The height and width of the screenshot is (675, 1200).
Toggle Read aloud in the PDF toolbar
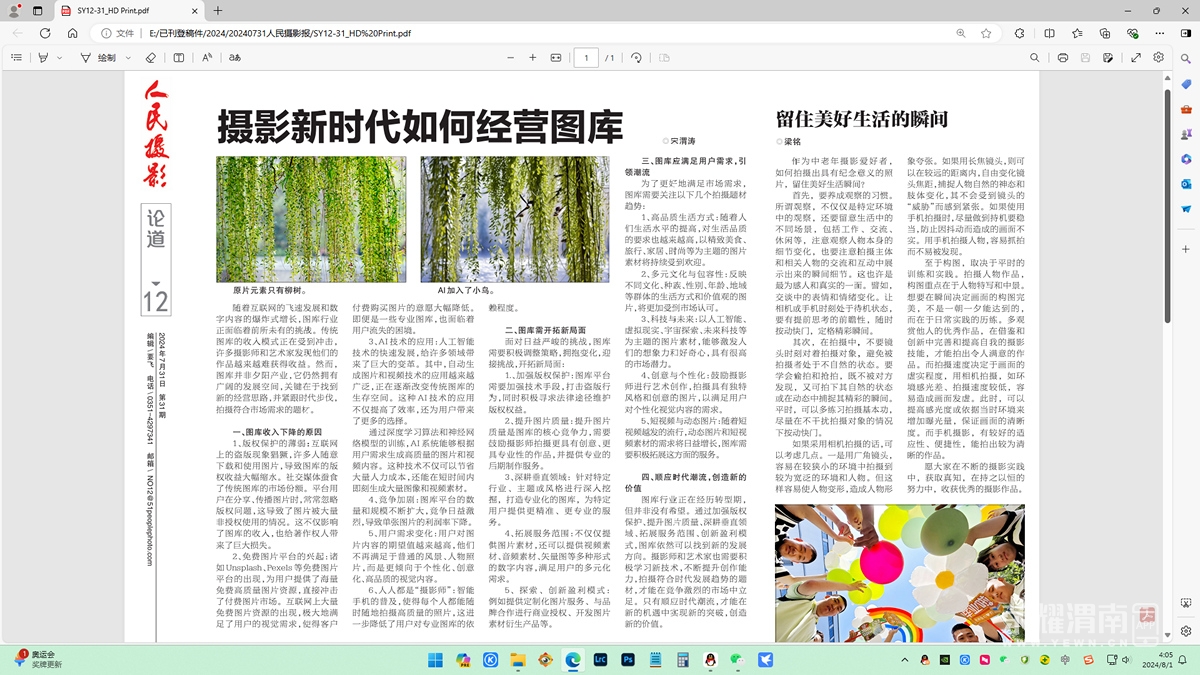click(x=207, y=58)
